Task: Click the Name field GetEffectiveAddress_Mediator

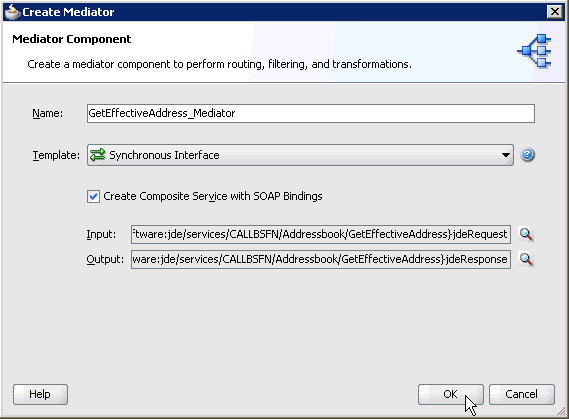Action: (x=311, y=113)
